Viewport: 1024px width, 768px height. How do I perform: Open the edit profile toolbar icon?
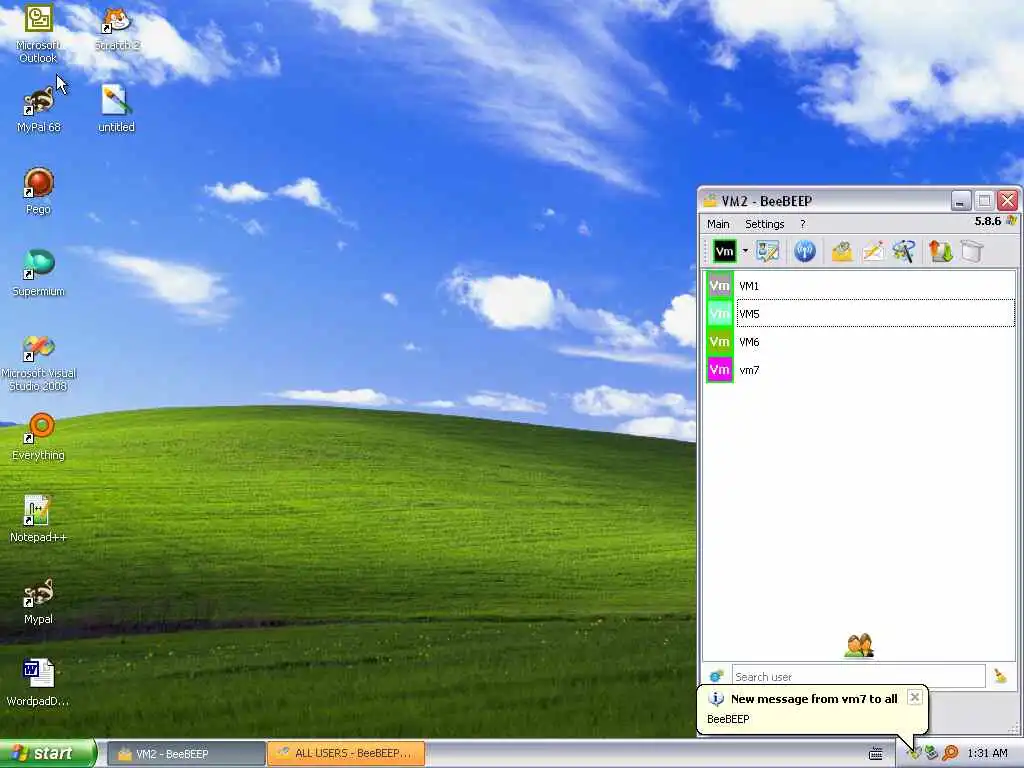tap(768, 251)
